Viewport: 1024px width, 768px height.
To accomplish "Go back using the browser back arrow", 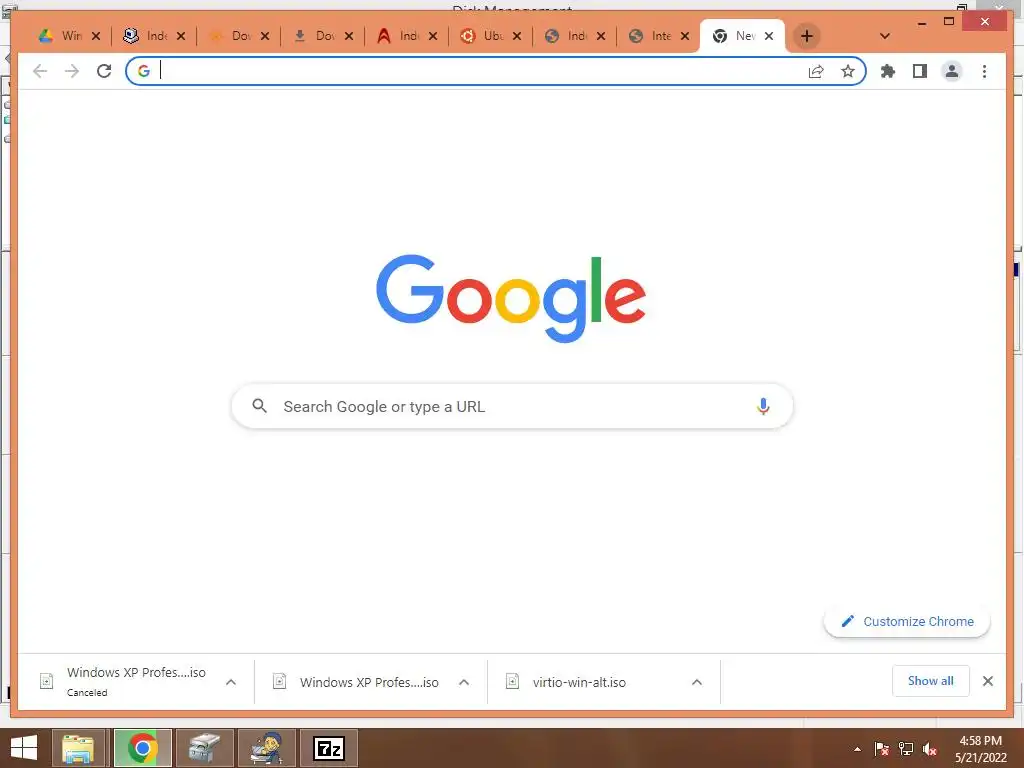I will tap(40, 71).
